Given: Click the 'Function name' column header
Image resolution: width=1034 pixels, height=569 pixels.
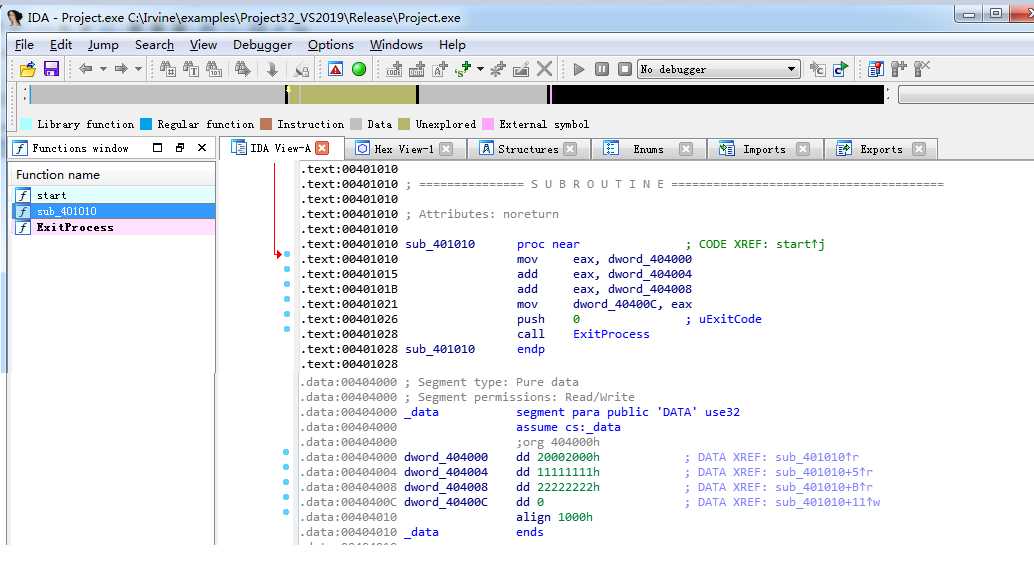Looking at the screenshot, I should click(x=113, y=175).
